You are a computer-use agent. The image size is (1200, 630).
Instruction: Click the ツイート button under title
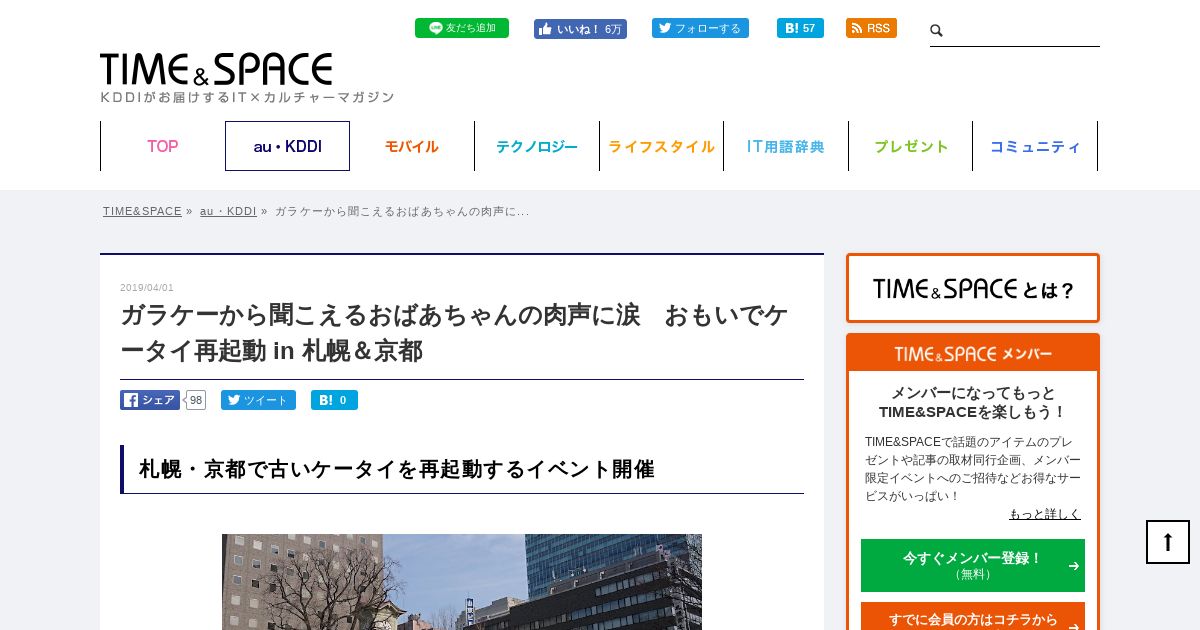click(258, 400)
